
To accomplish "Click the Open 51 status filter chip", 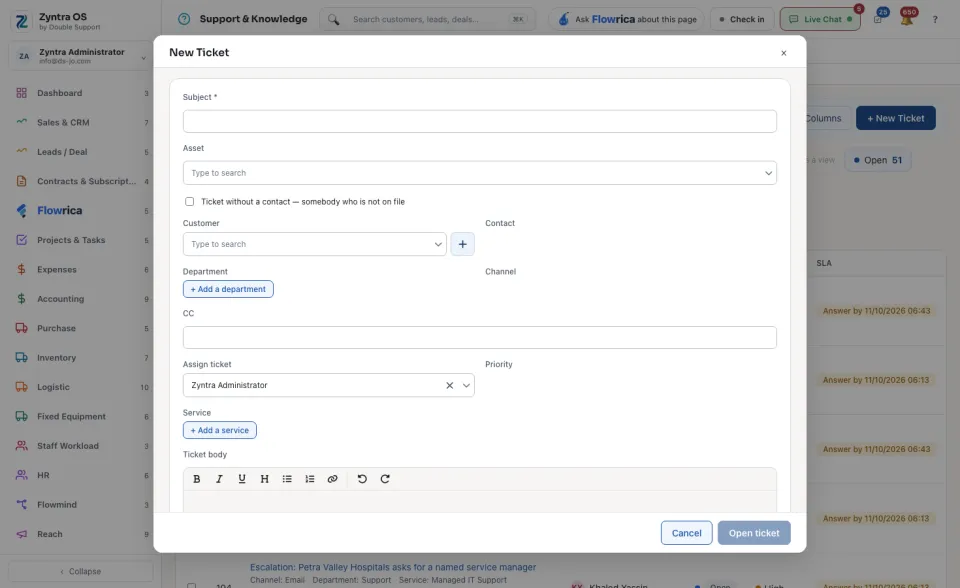I will (877, 160).
